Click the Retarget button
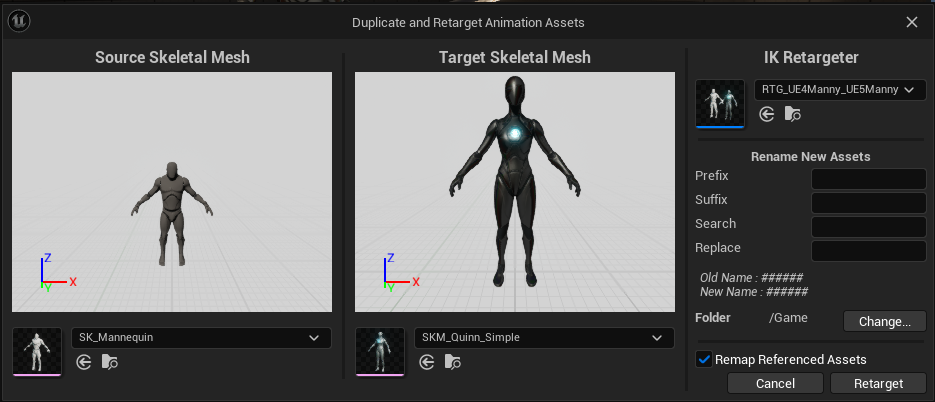This screenshot has width=935, height=402. point(878,384)
